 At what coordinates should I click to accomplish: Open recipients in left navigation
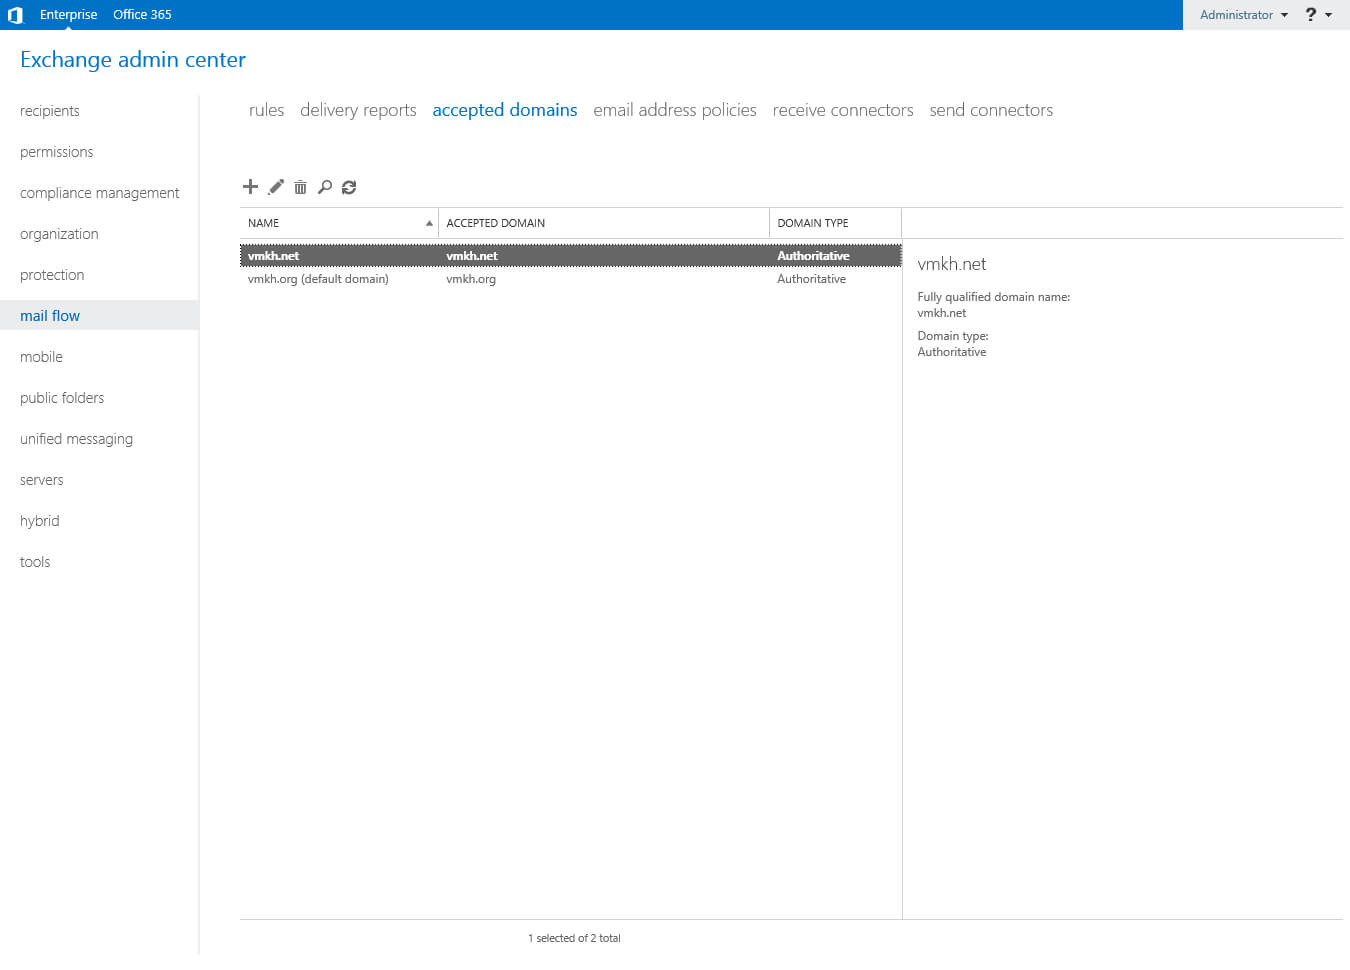point(50,111)
